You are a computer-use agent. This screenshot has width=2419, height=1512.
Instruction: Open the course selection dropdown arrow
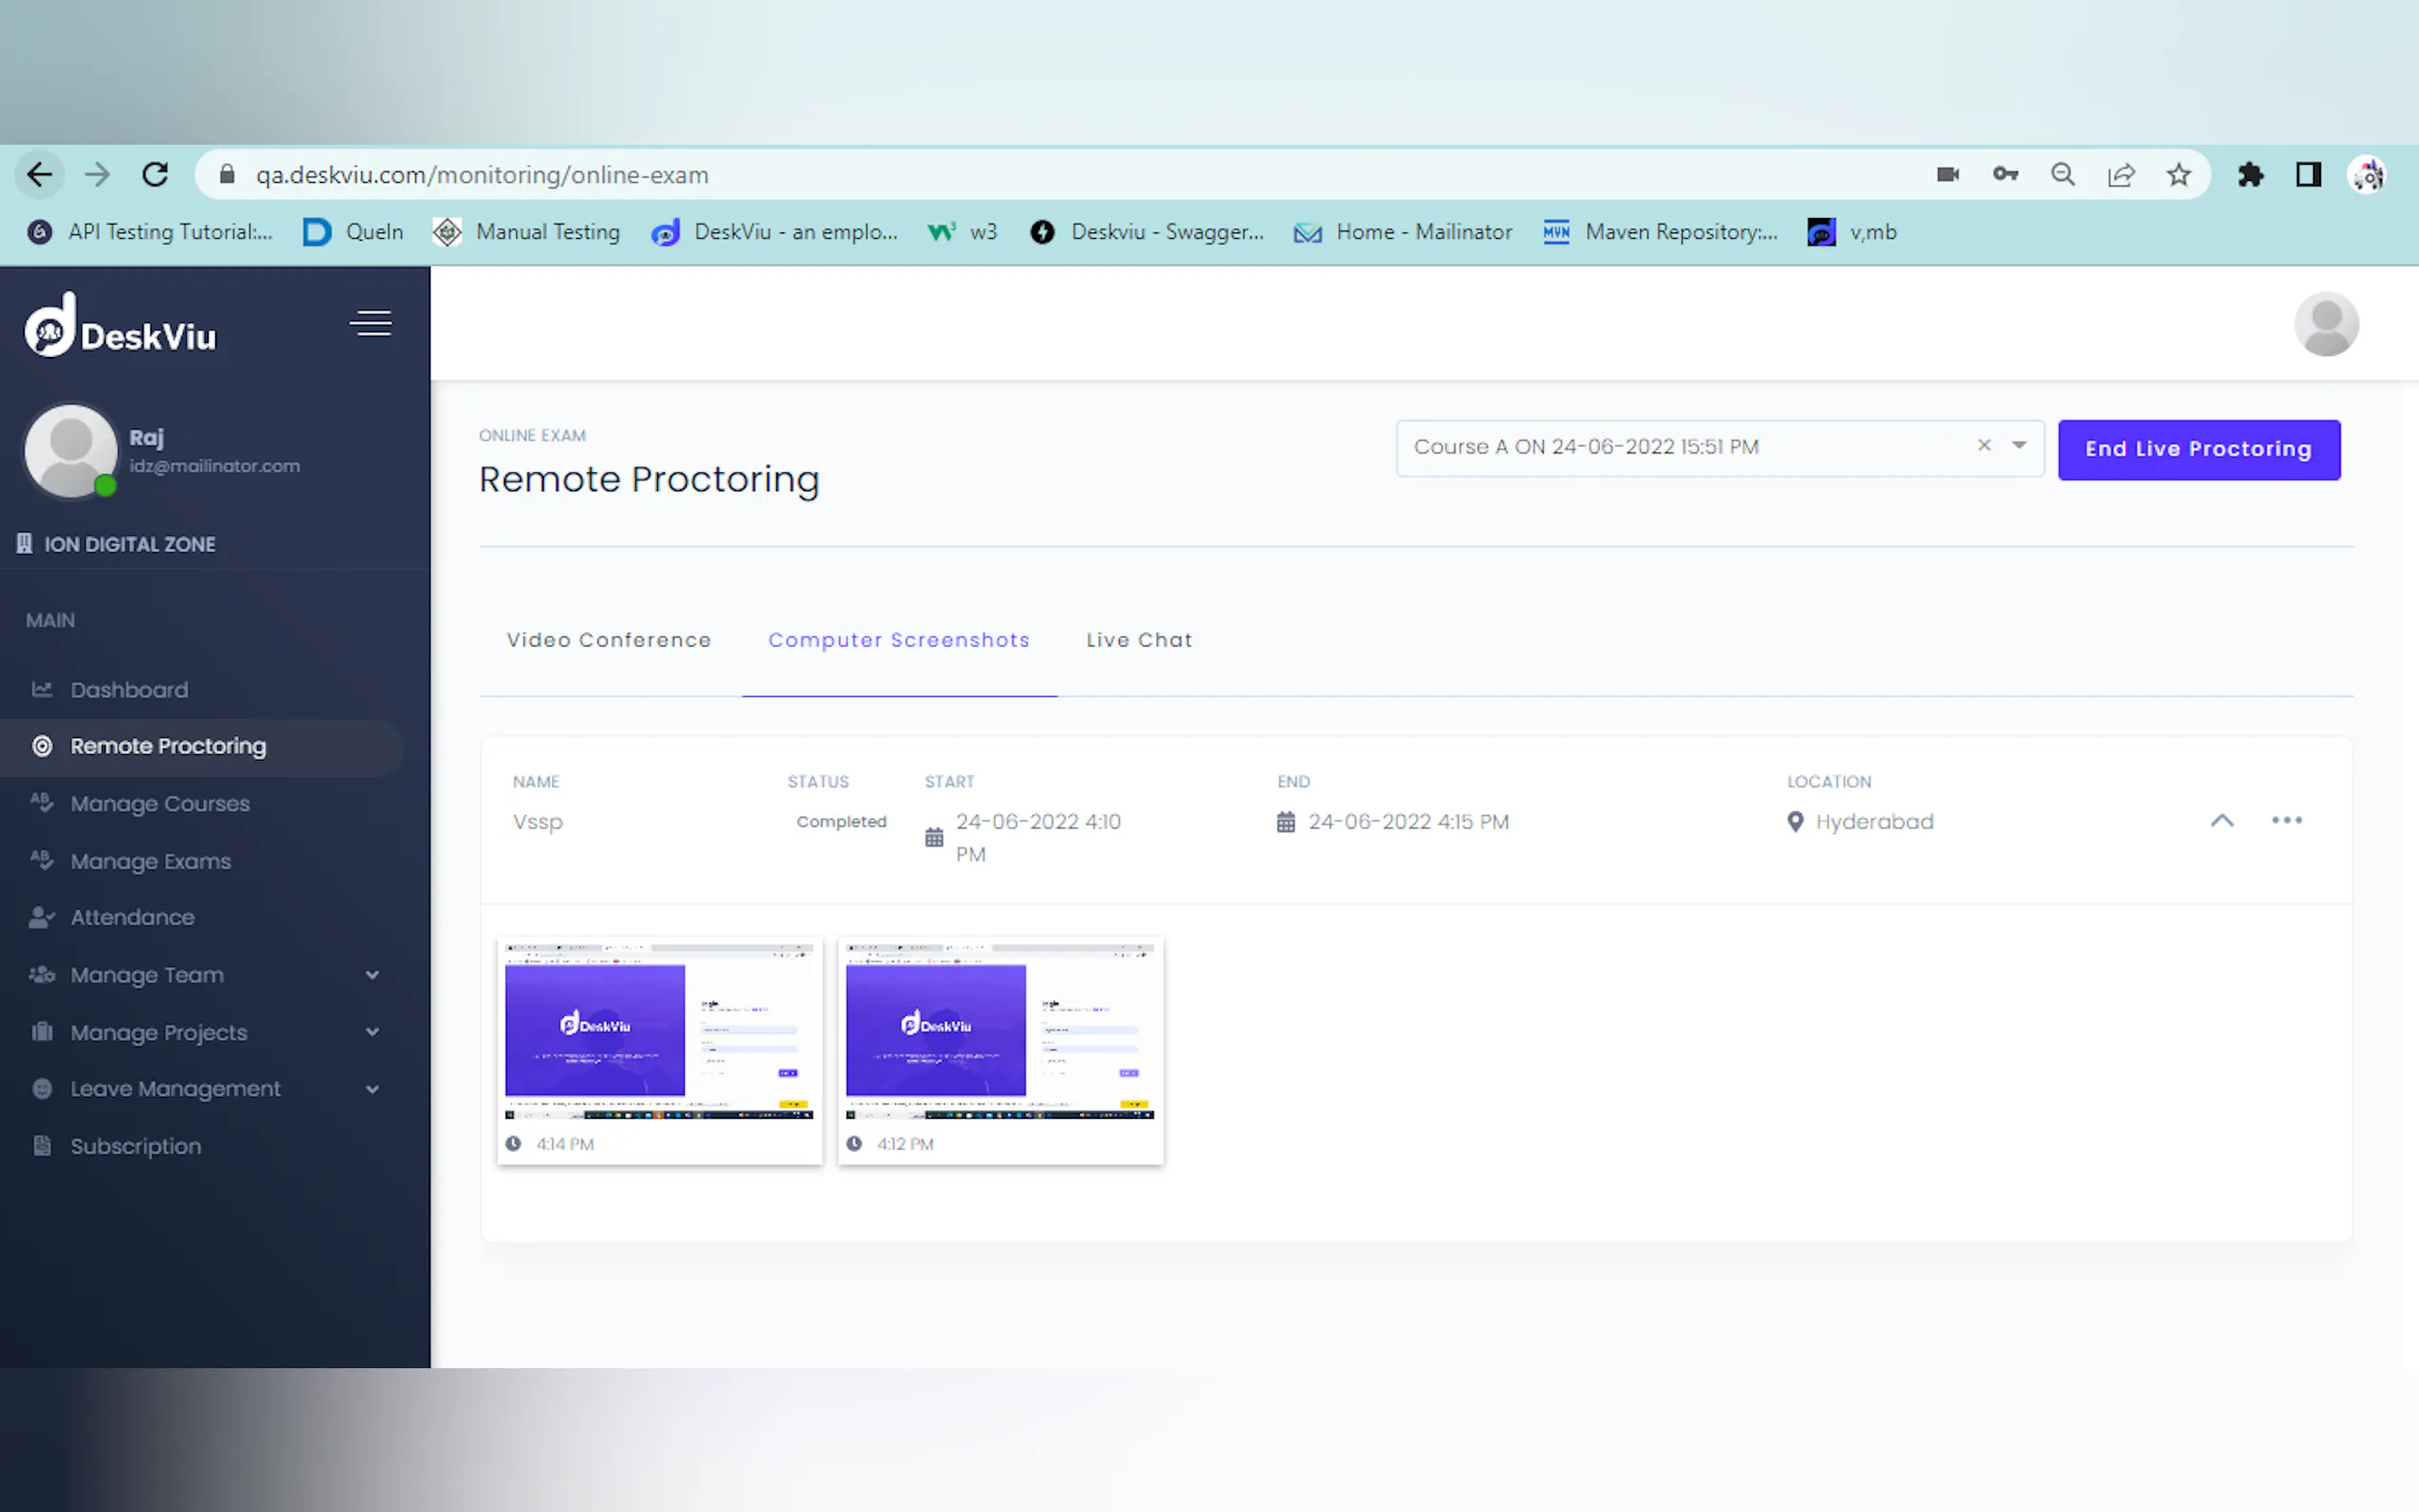[x=2019, y=446]
